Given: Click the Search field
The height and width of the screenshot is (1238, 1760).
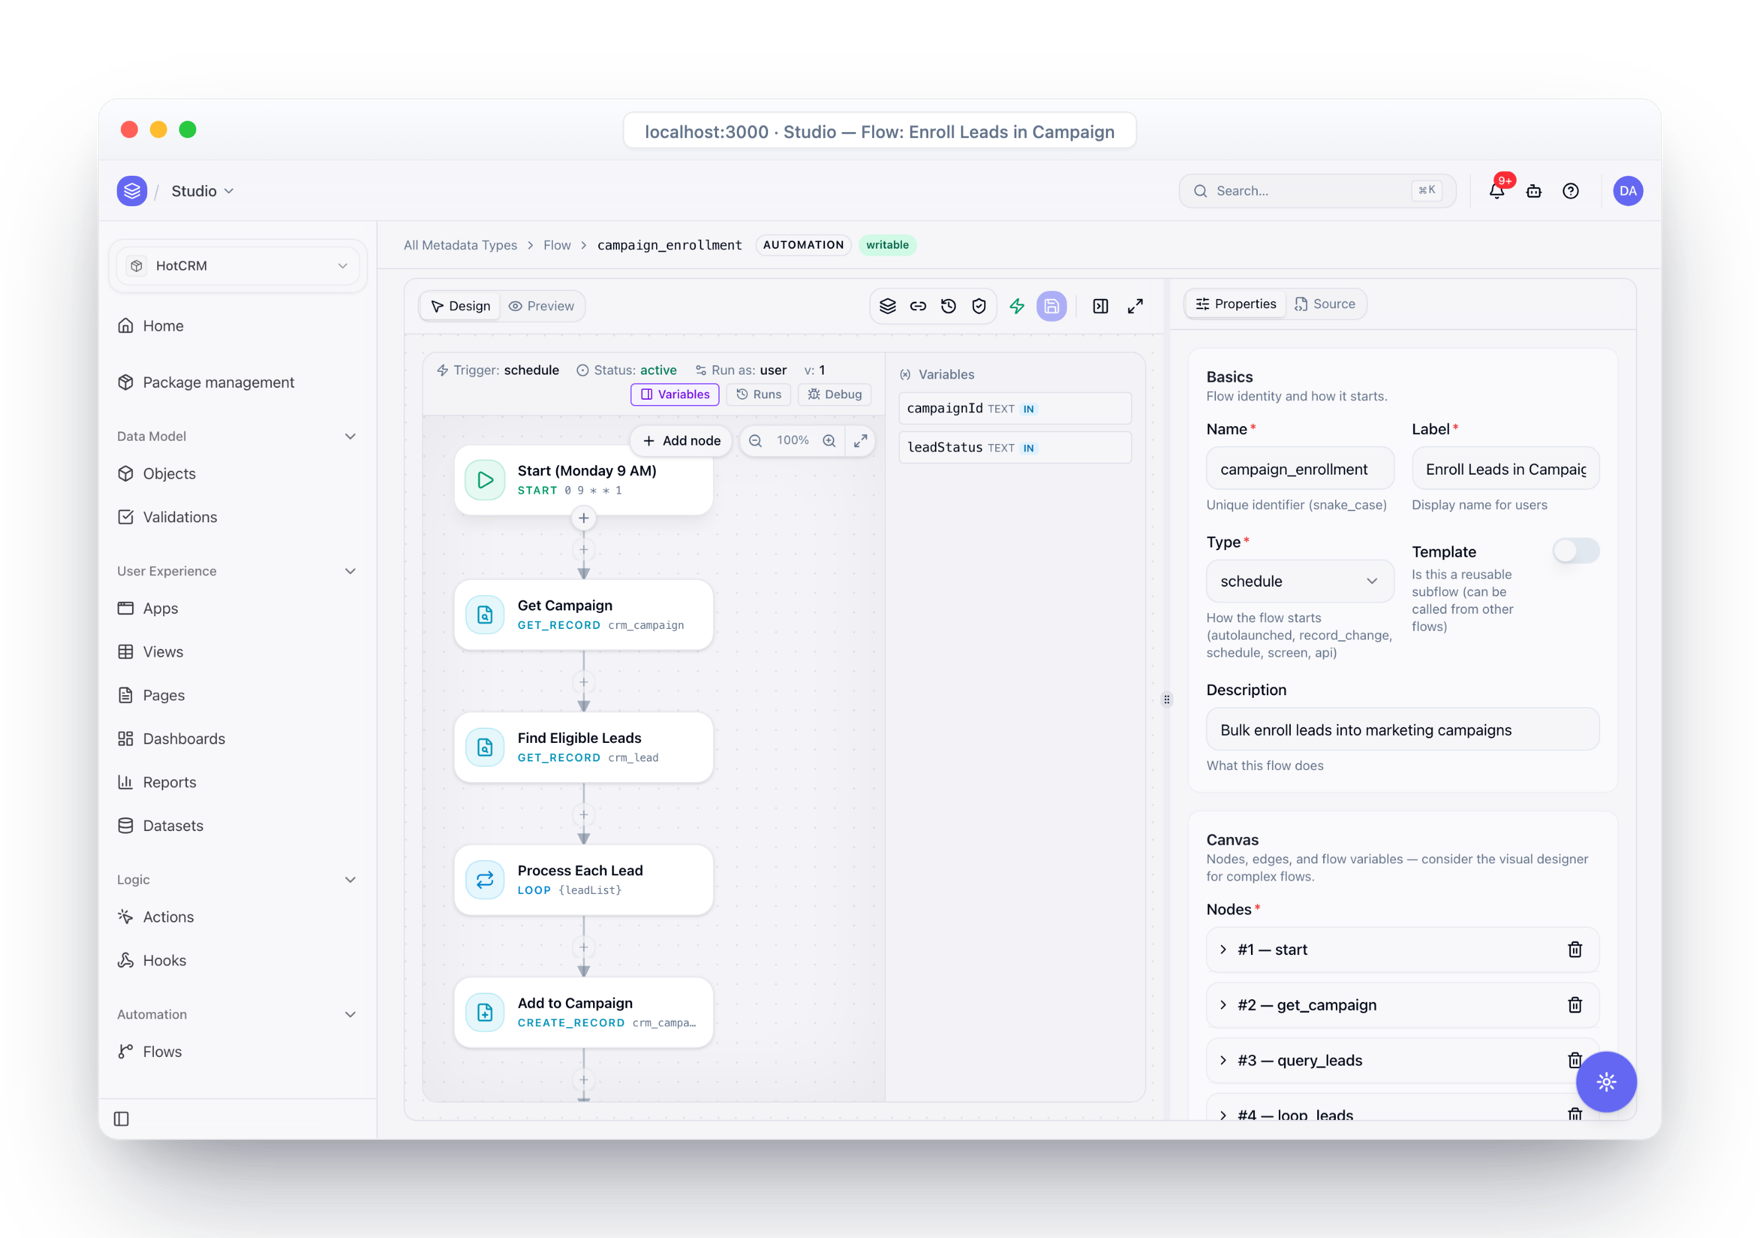Looking at the screenshot, I should 1317,190.
